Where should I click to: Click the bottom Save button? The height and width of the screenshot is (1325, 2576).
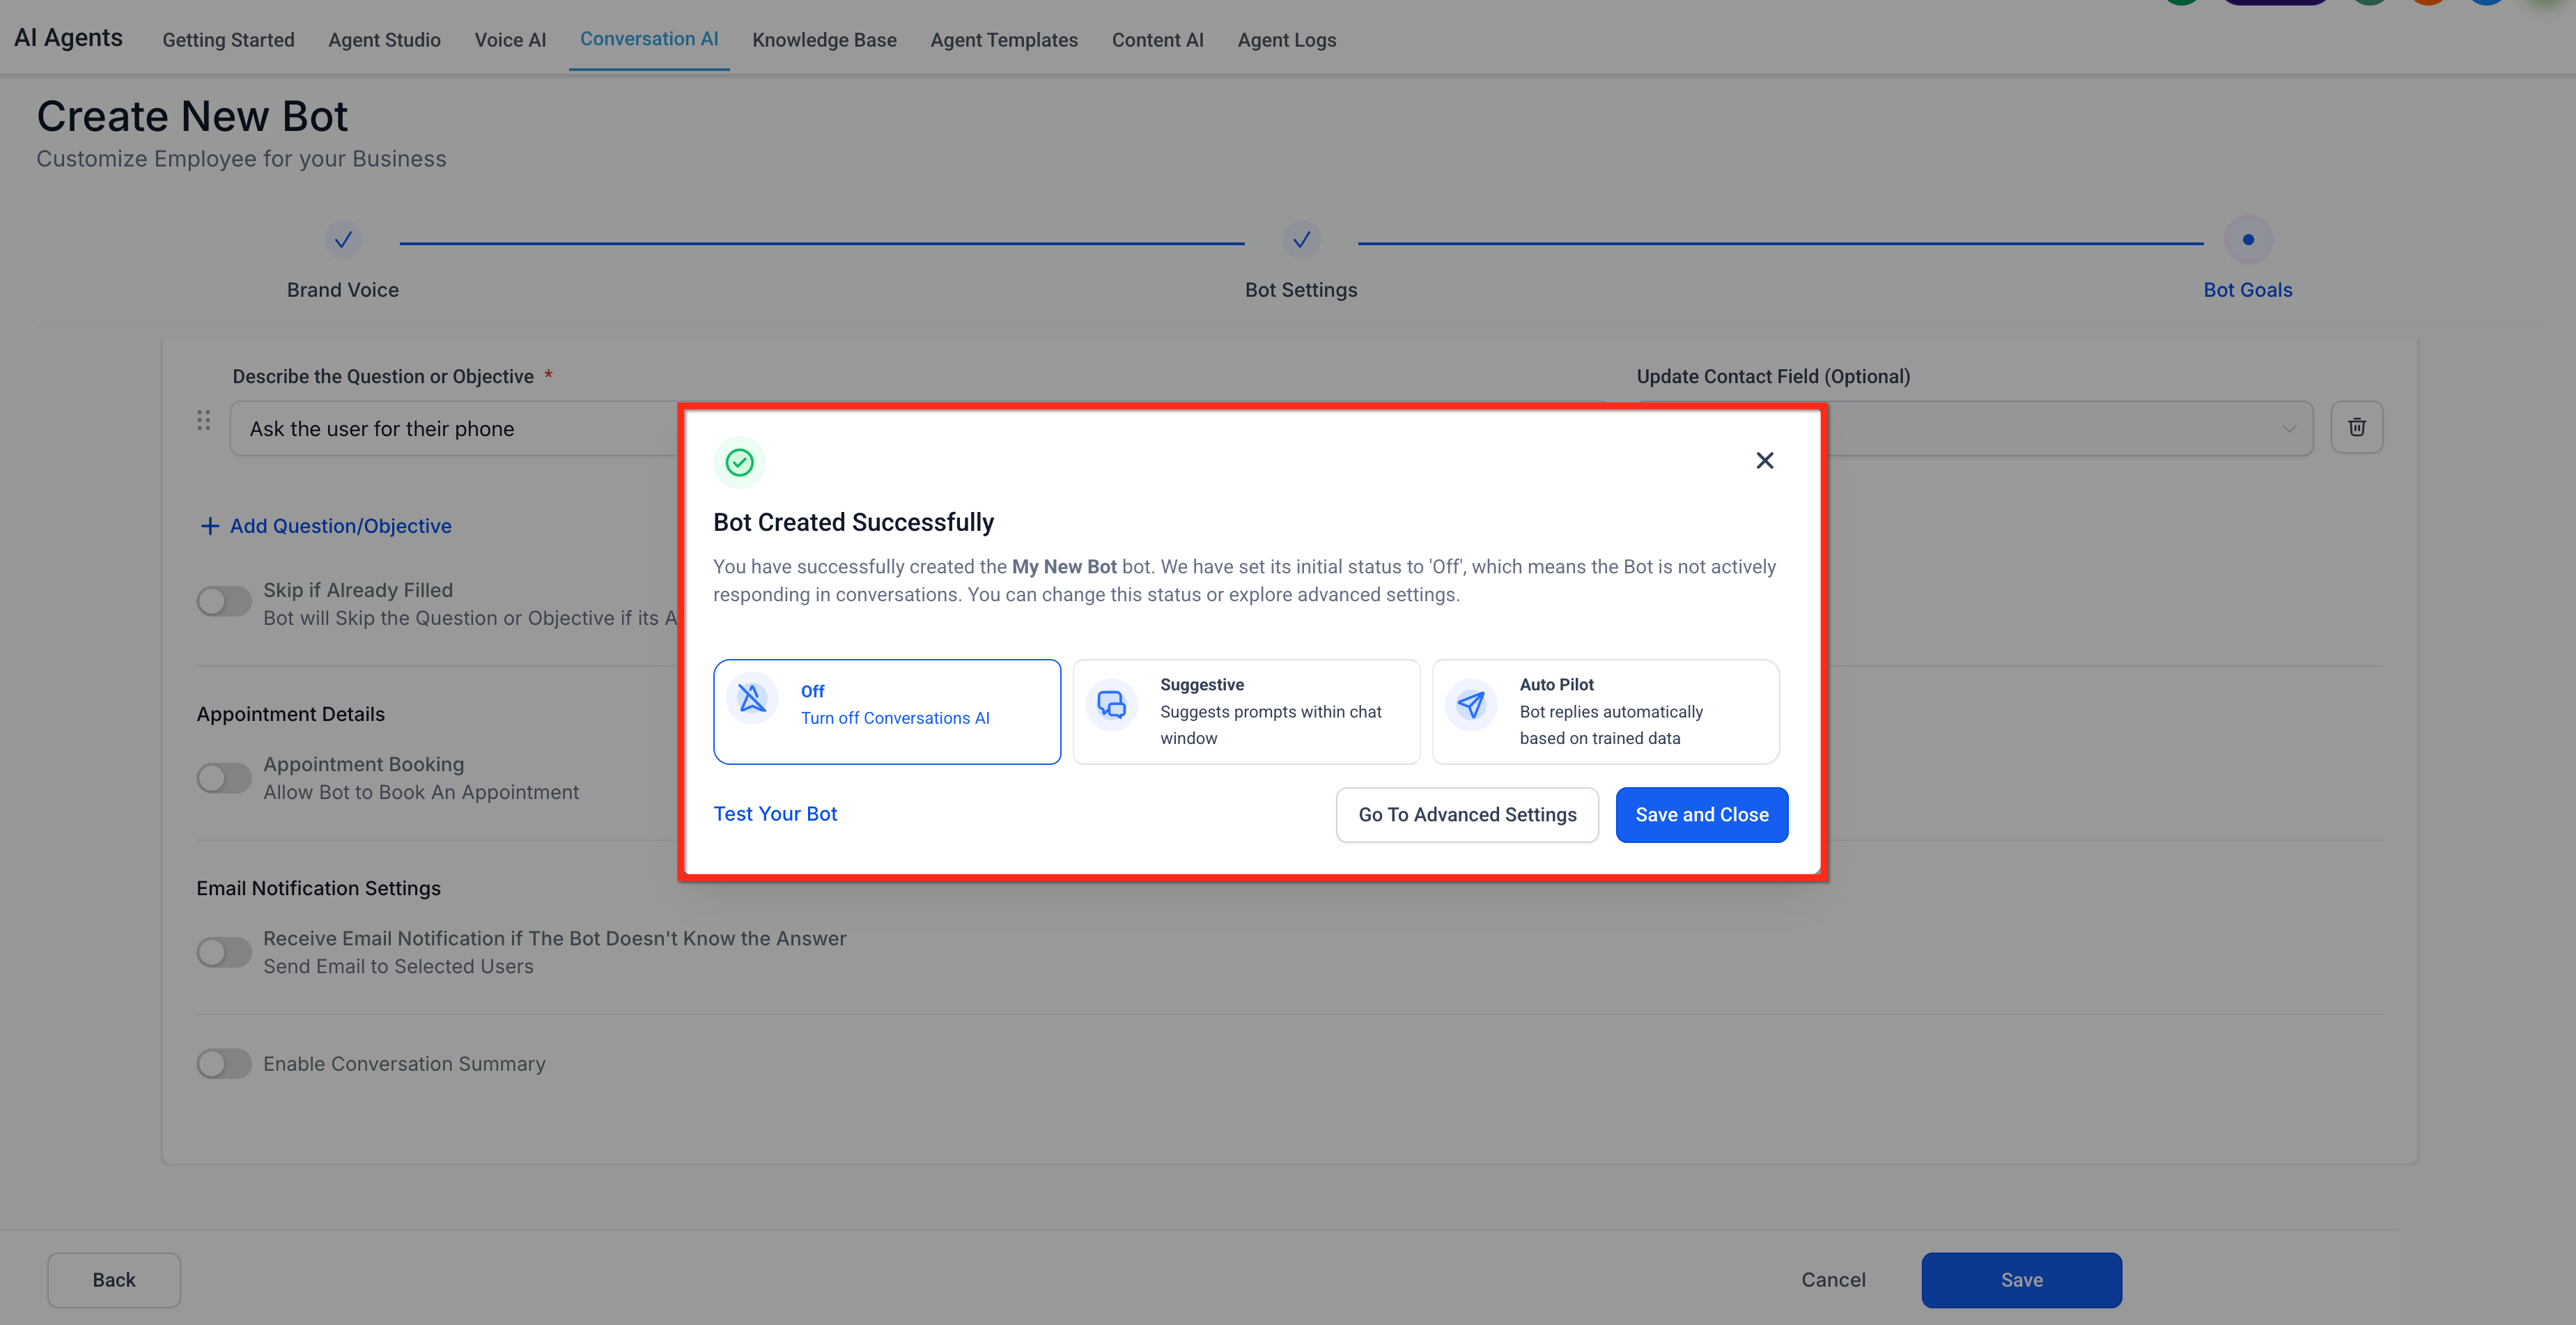click(2021, 1280)
